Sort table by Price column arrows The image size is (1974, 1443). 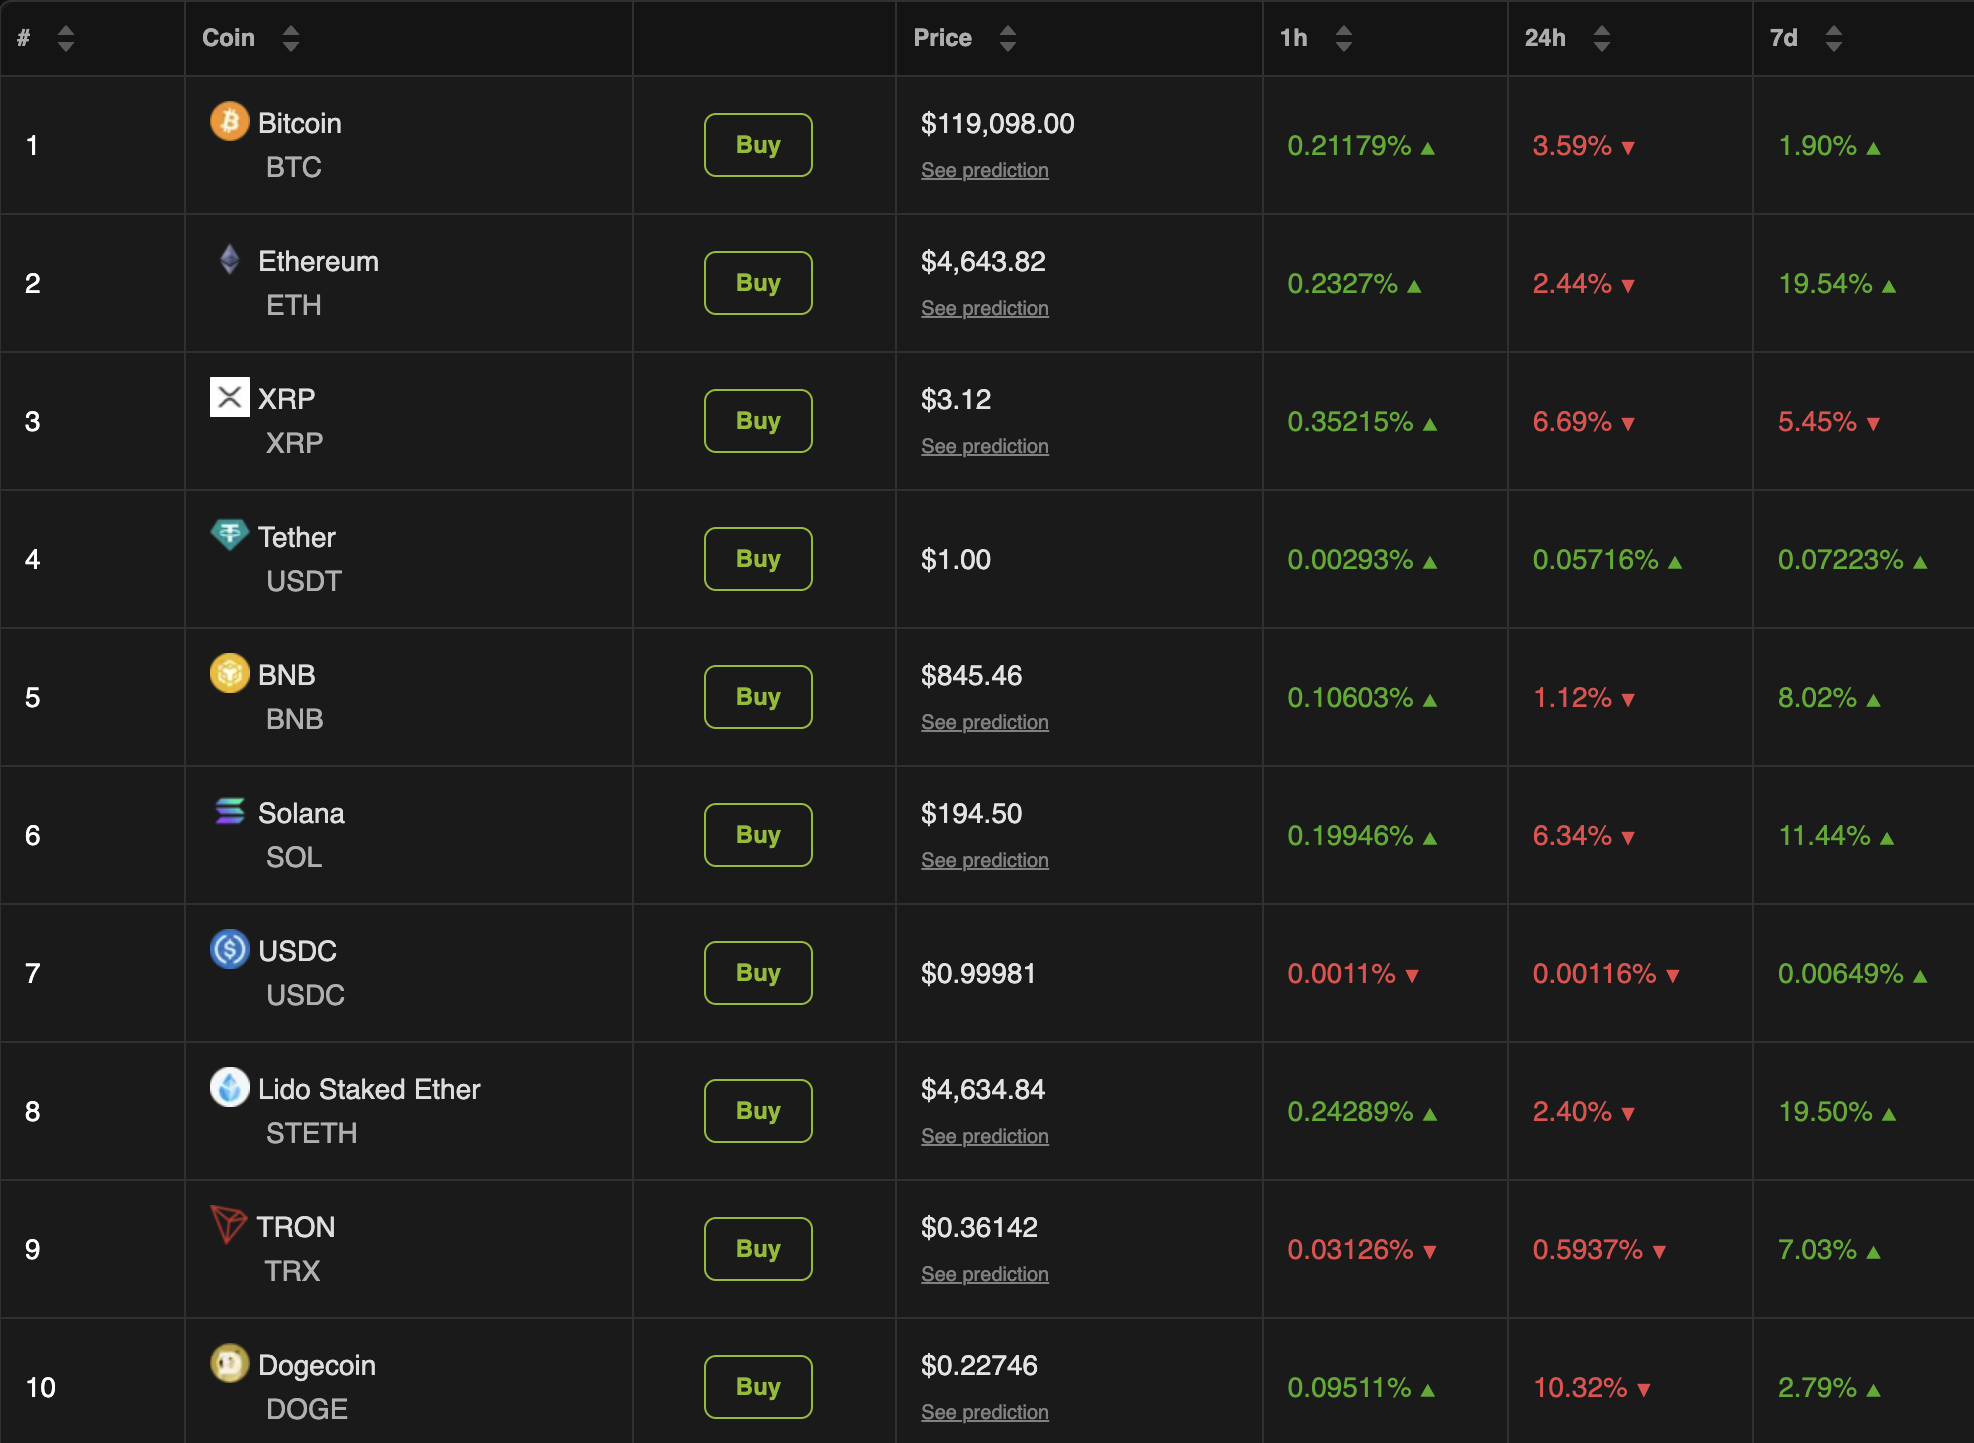click(x=1007, y=38)
